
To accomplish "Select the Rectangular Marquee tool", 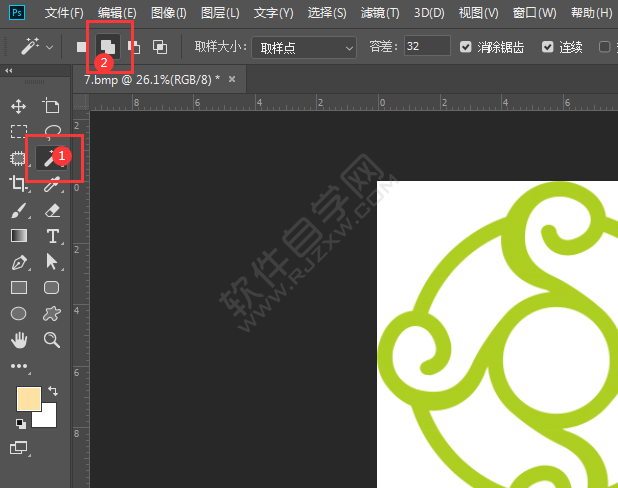I will pyautogui.click(x=19, y=132).
